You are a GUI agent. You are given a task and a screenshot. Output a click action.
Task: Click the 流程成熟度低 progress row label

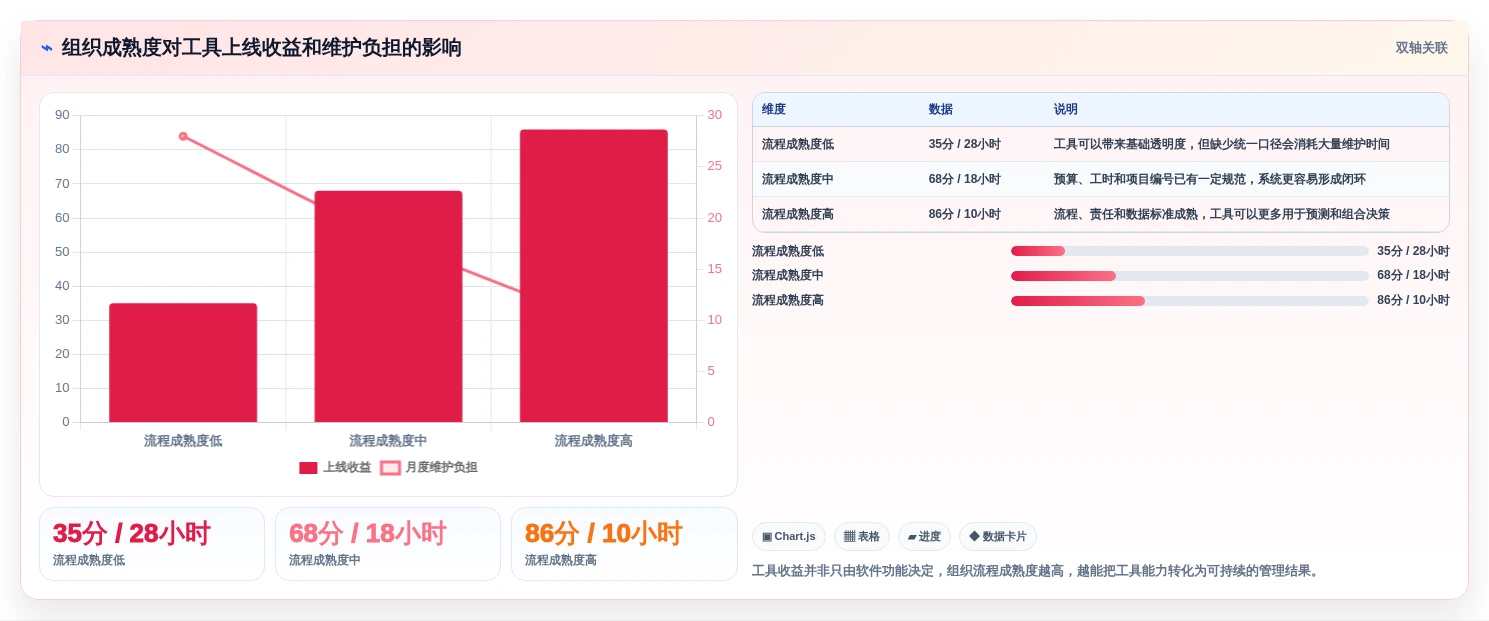click(788, 251)
